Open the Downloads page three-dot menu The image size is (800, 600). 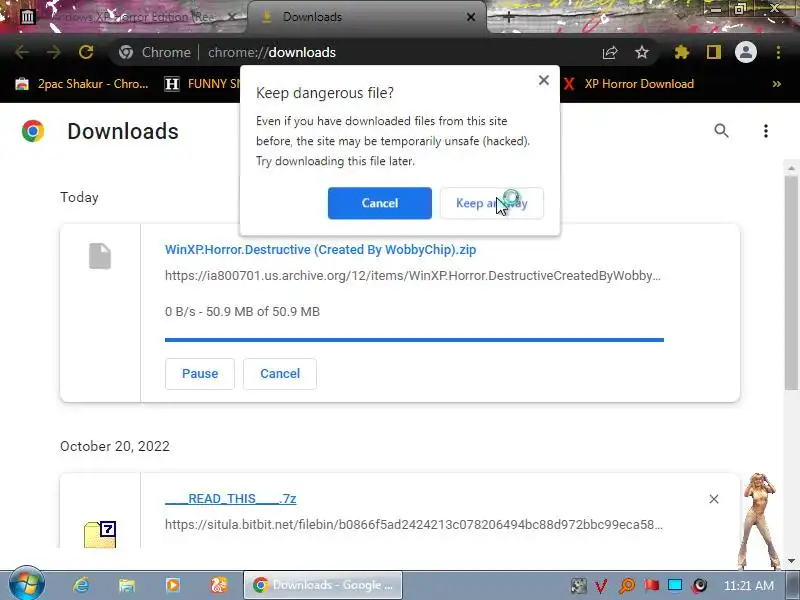(765, 131)
